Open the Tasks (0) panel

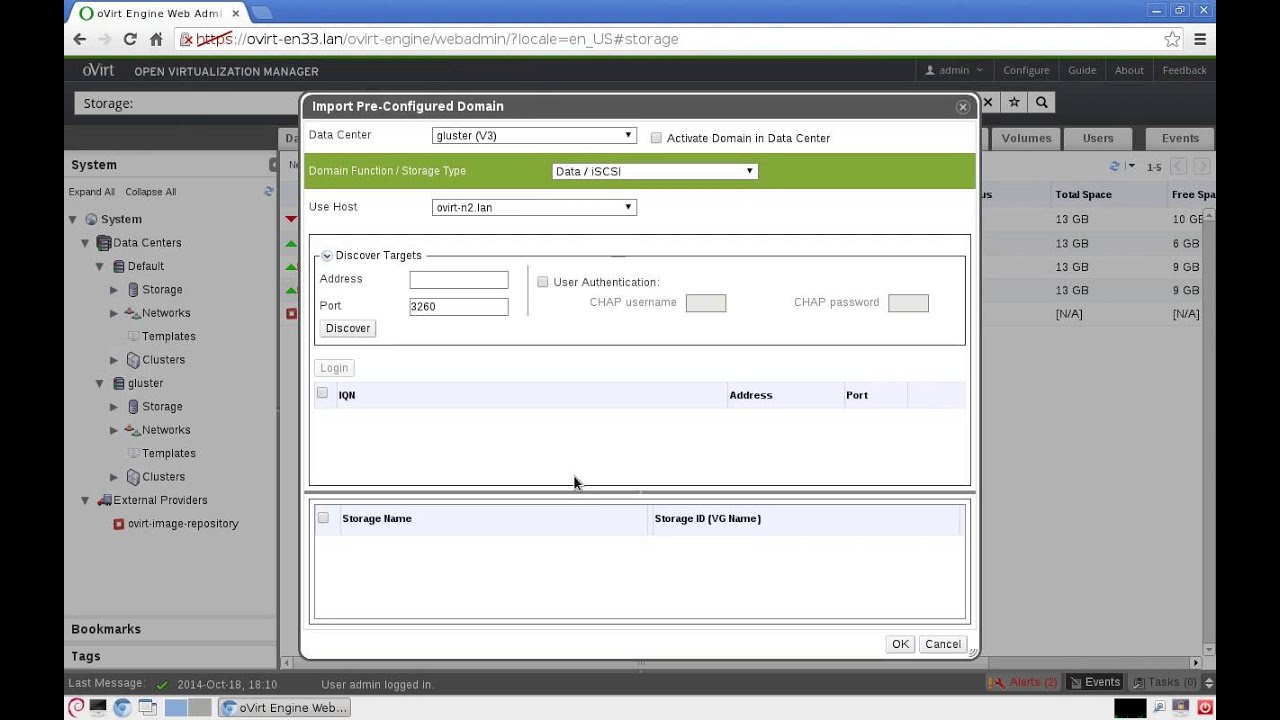pyautogui.click(x=1165, y=682)
